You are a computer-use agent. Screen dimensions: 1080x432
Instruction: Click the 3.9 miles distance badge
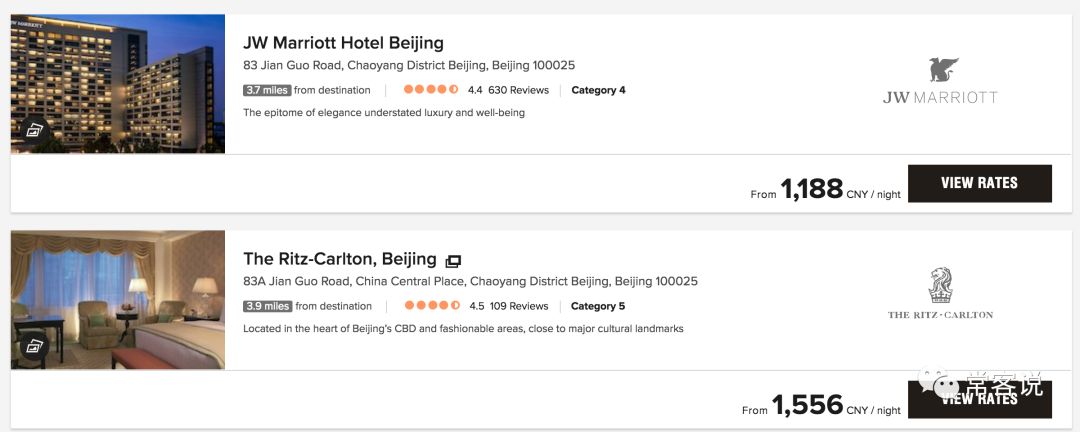[267, 306]
